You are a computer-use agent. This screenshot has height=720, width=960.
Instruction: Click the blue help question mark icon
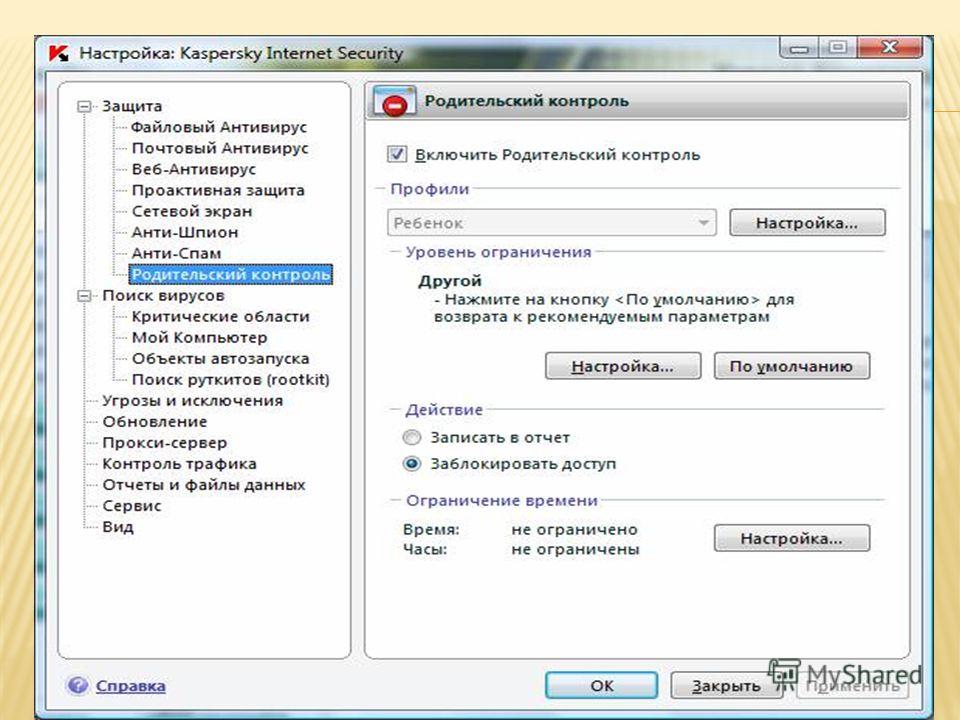[x=78, y=685]
